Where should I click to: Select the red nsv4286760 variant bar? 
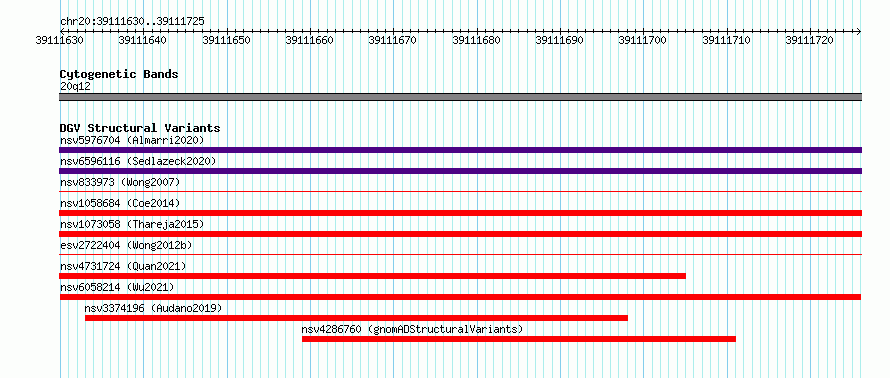pos(519,339)
